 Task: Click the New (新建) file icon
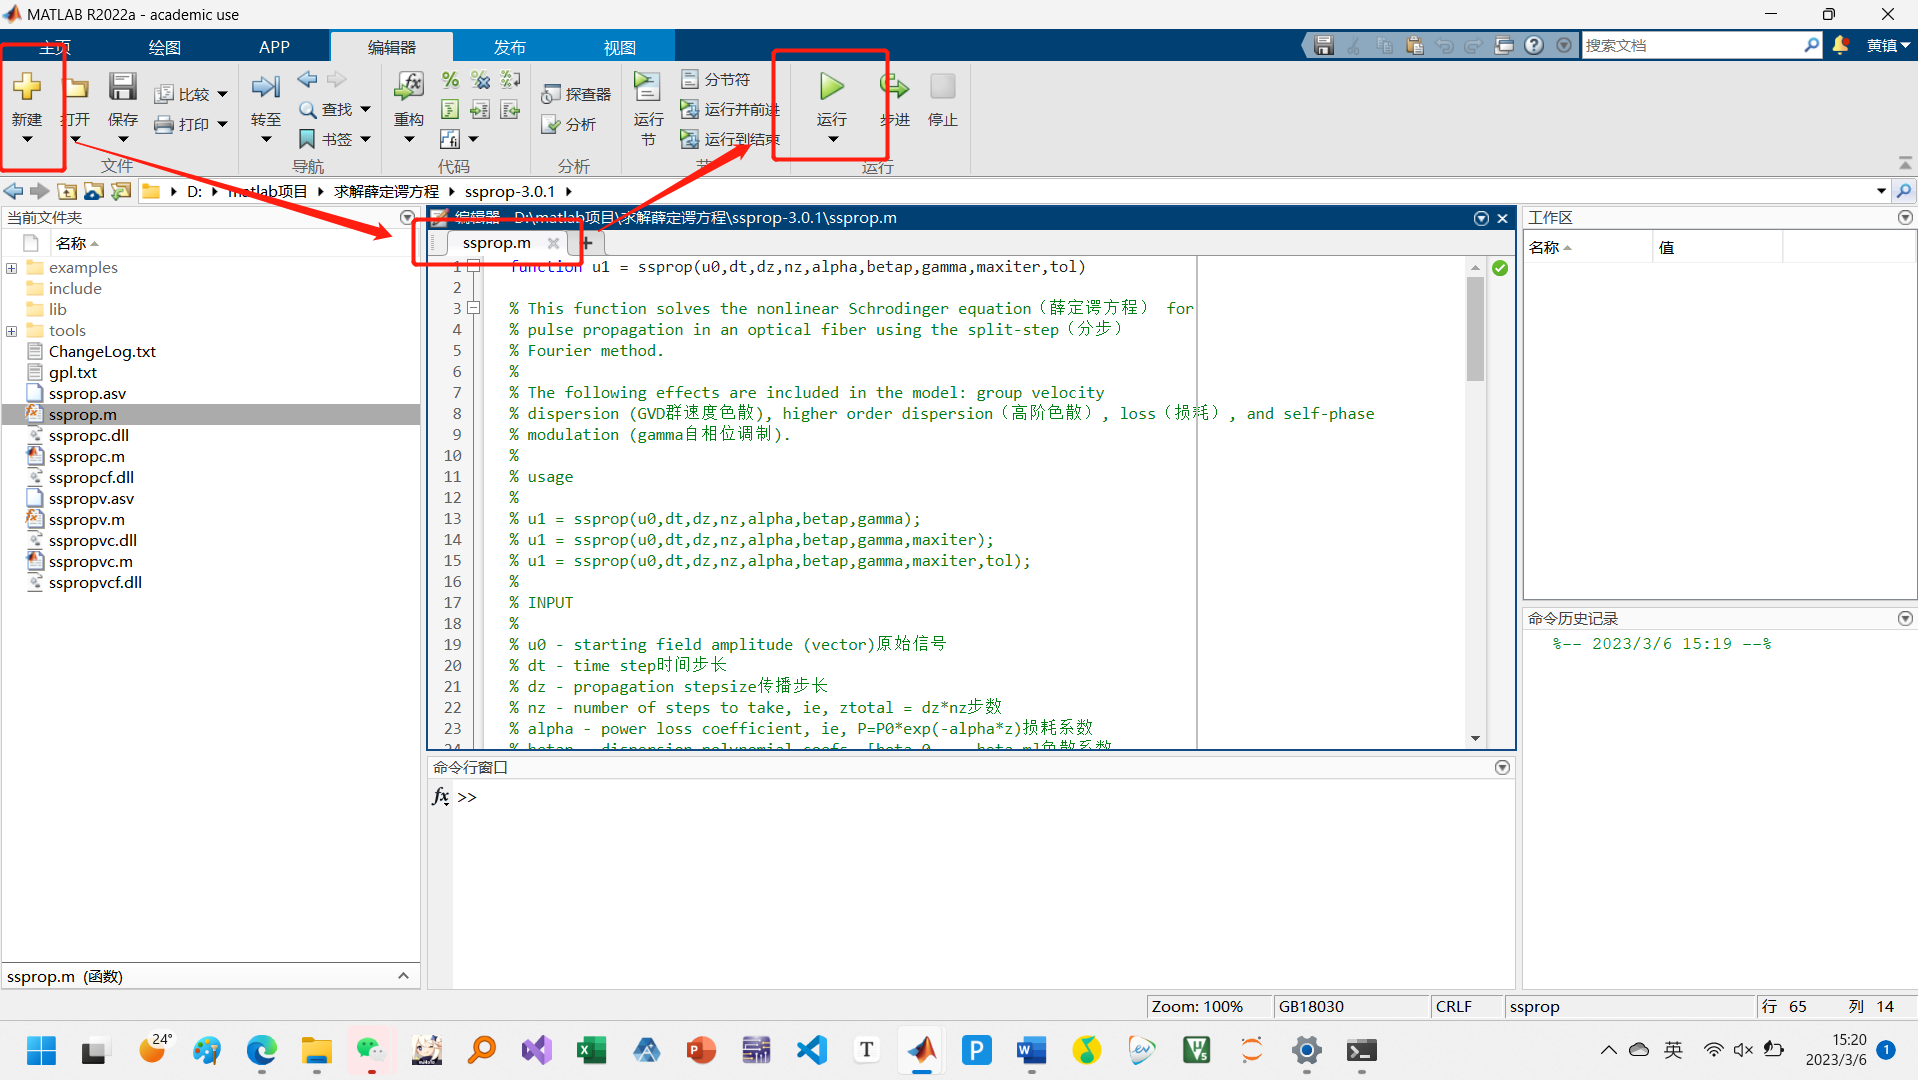[x=27, y=88]
